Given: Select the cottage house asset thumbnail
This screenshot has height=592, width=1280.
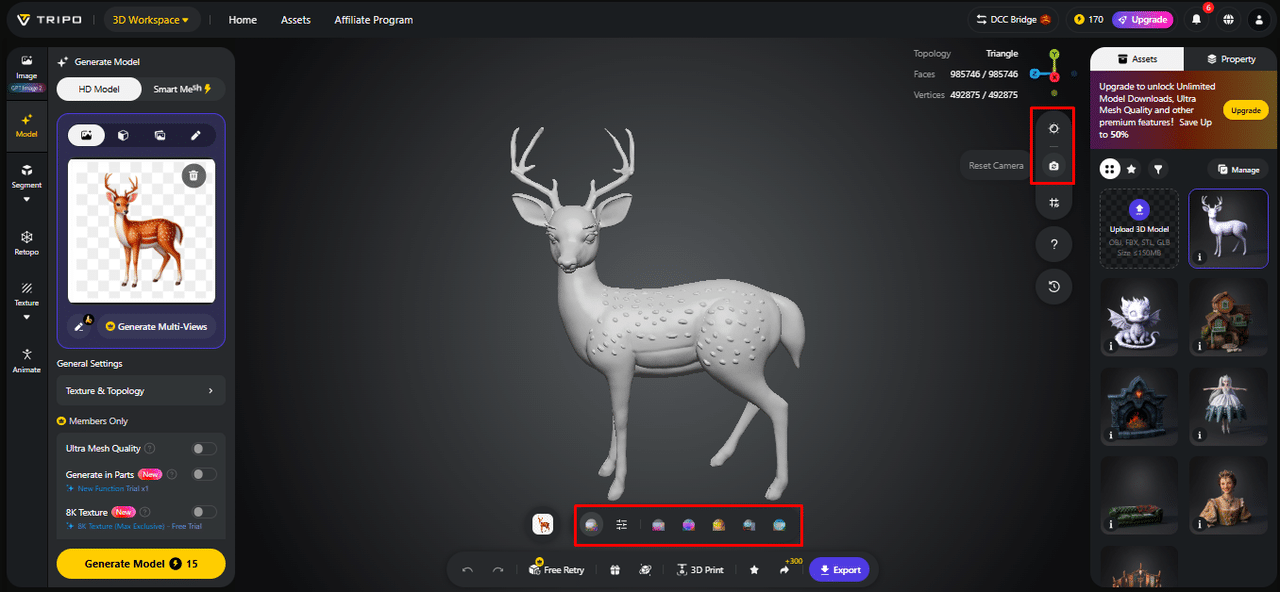Looking at the screenshot, I should tap(1228, 317).
